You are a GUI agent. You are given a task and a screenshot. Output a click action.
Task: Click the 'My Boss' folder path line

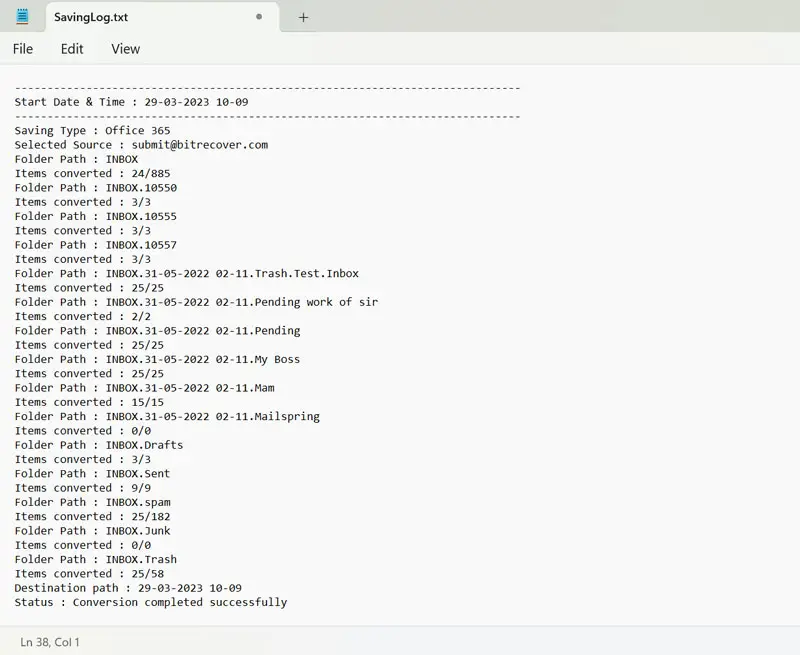(157, 359)
